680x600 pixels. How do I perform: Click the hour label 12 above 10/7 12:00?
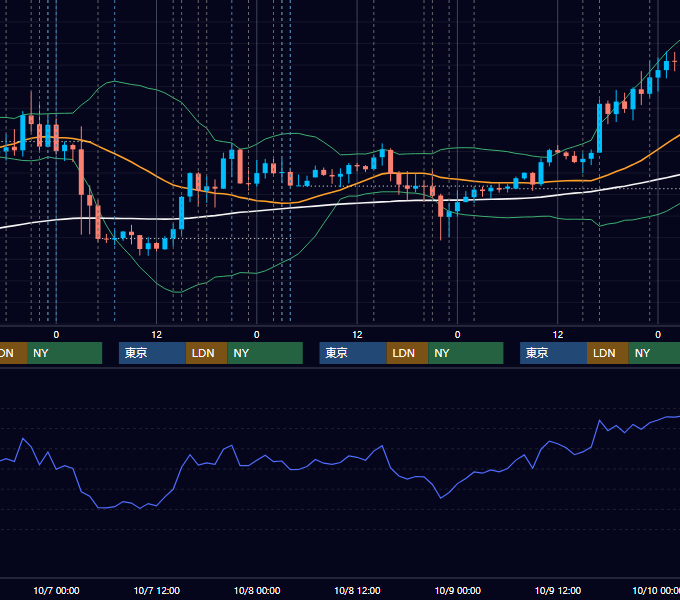pos(157,335)
